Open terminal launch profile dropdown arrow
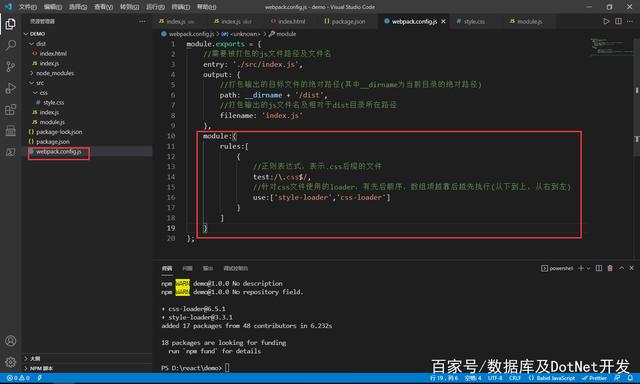Viewport: 640px width, 384px height. tap(588, 268)
